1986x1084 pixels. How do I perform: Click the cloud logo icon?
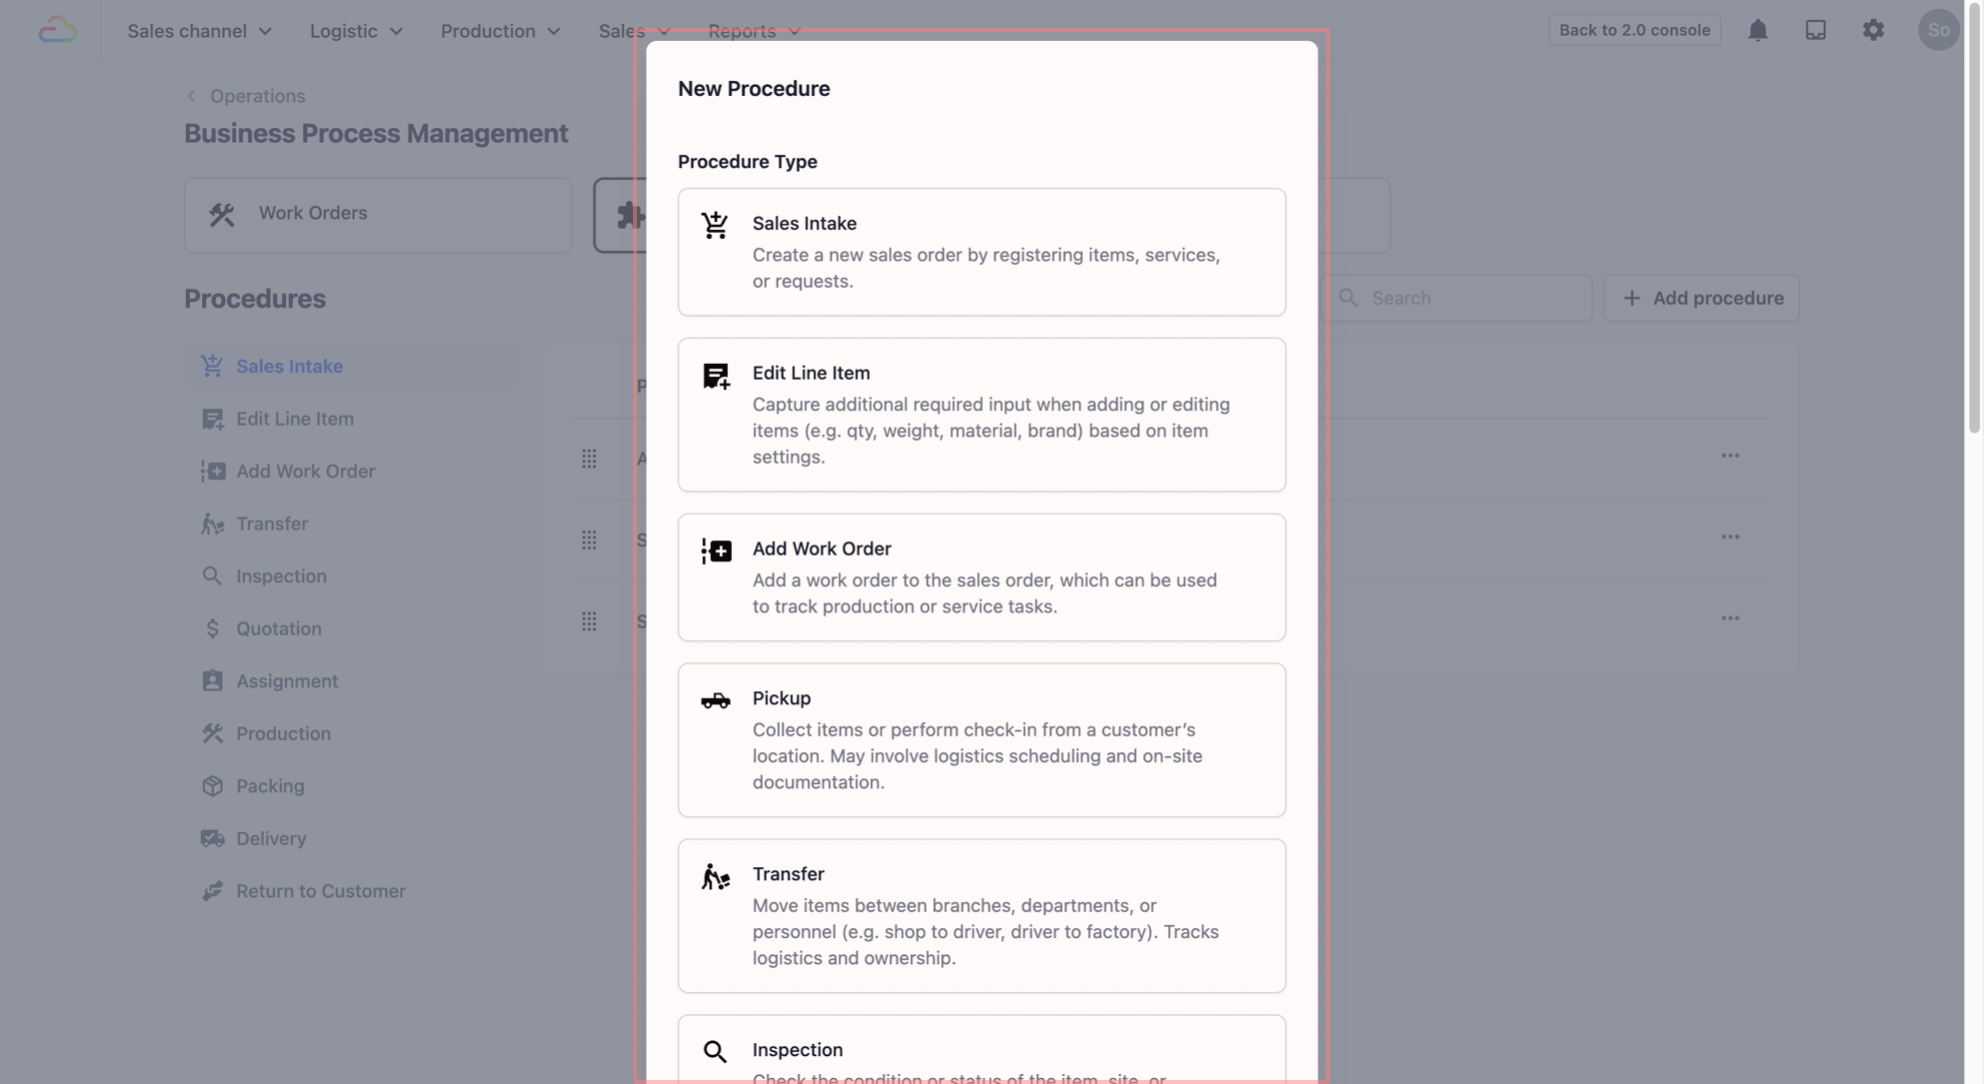[x=57, y=30]
